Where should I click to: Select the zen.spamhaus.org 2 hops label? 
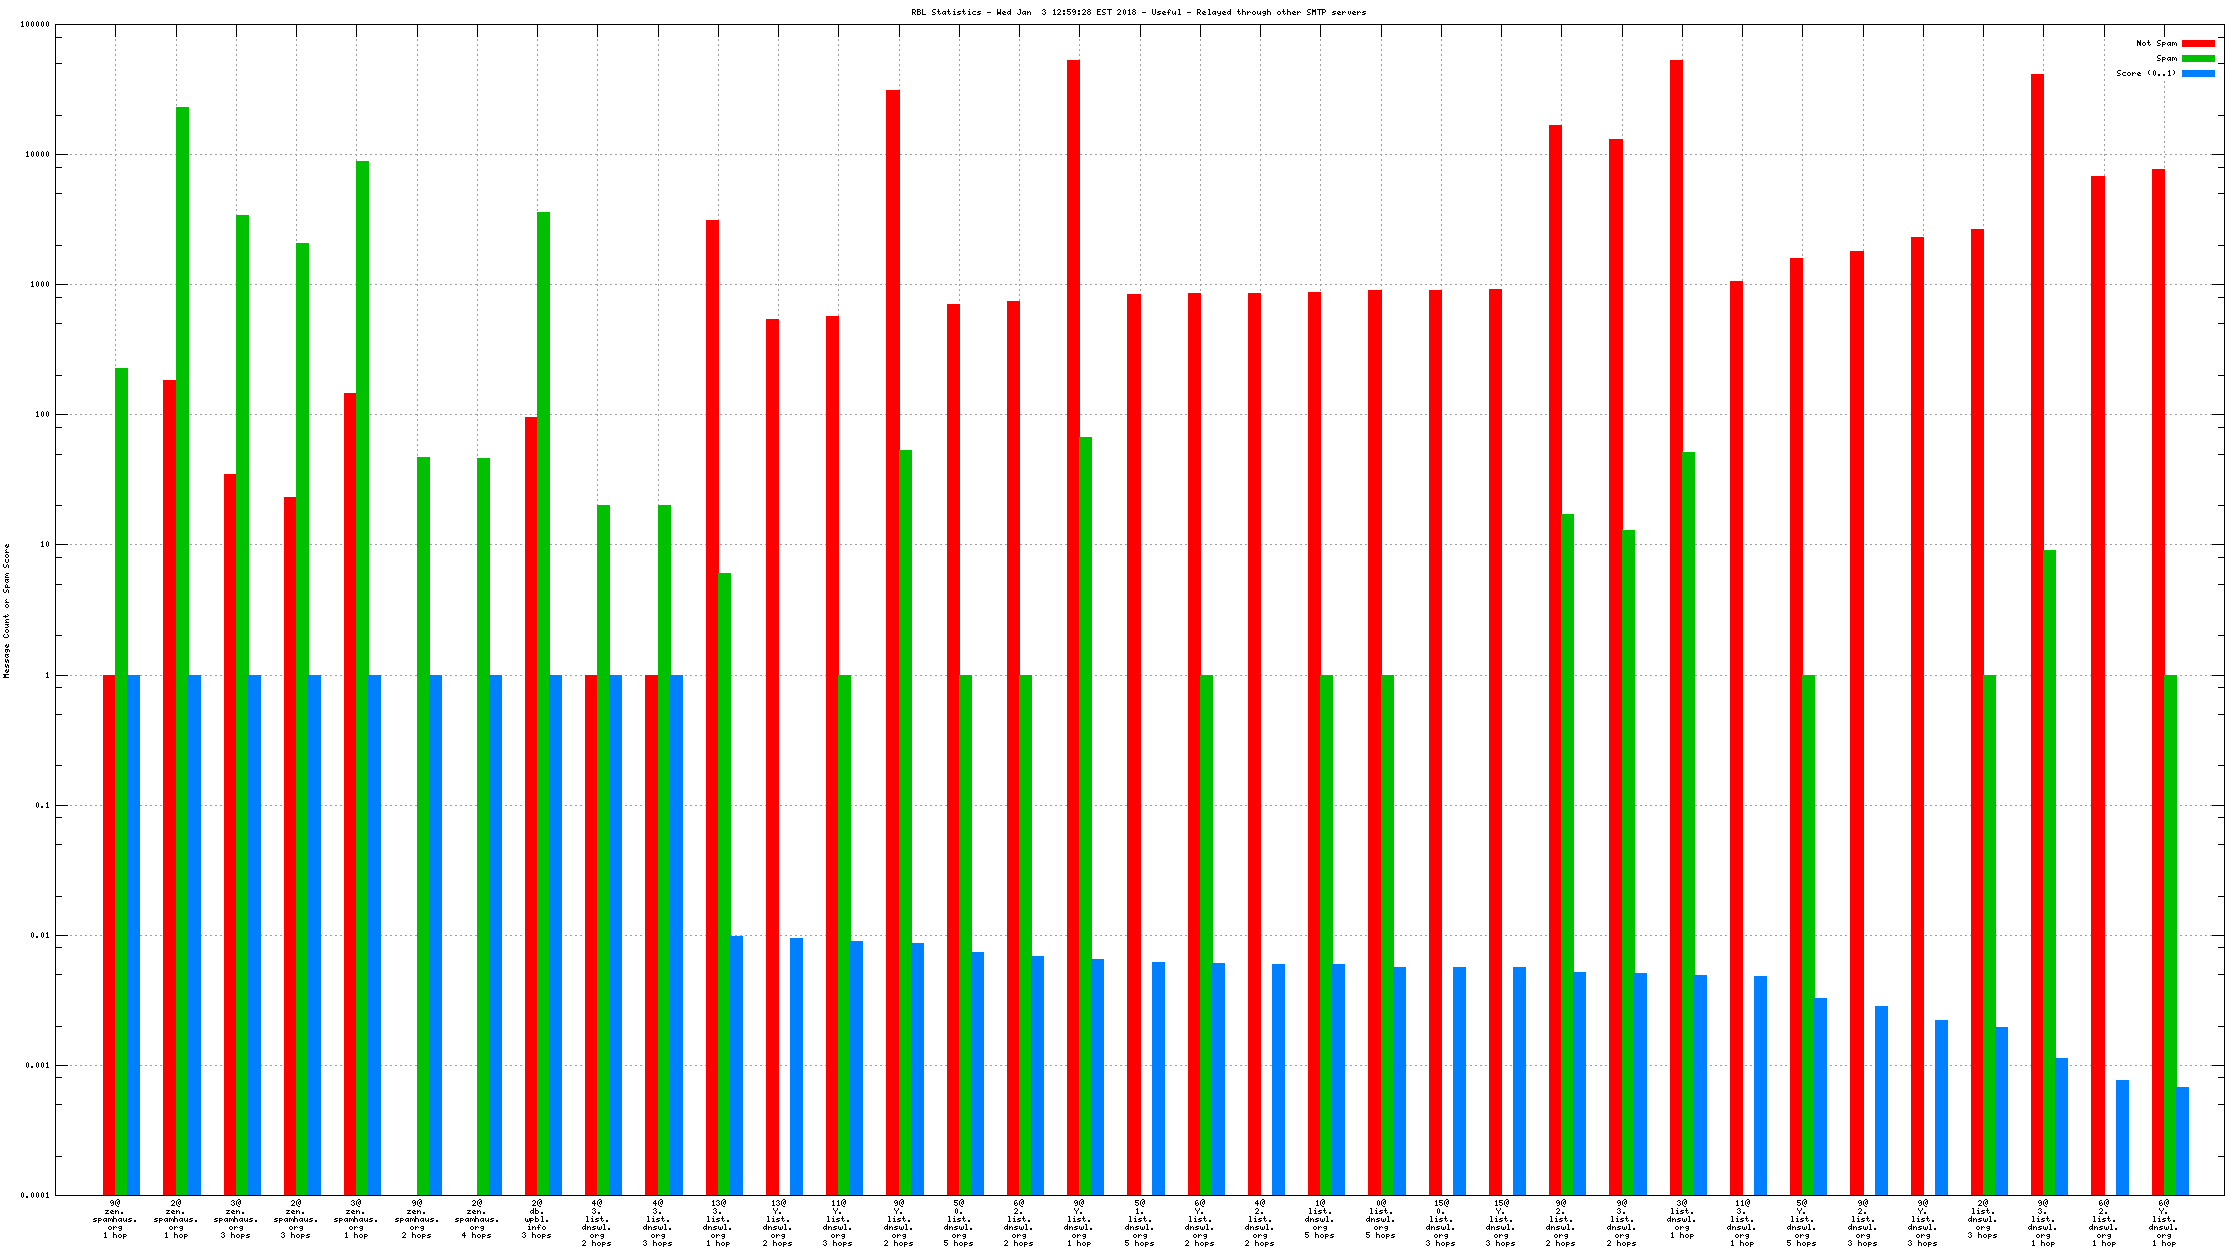417,1219
